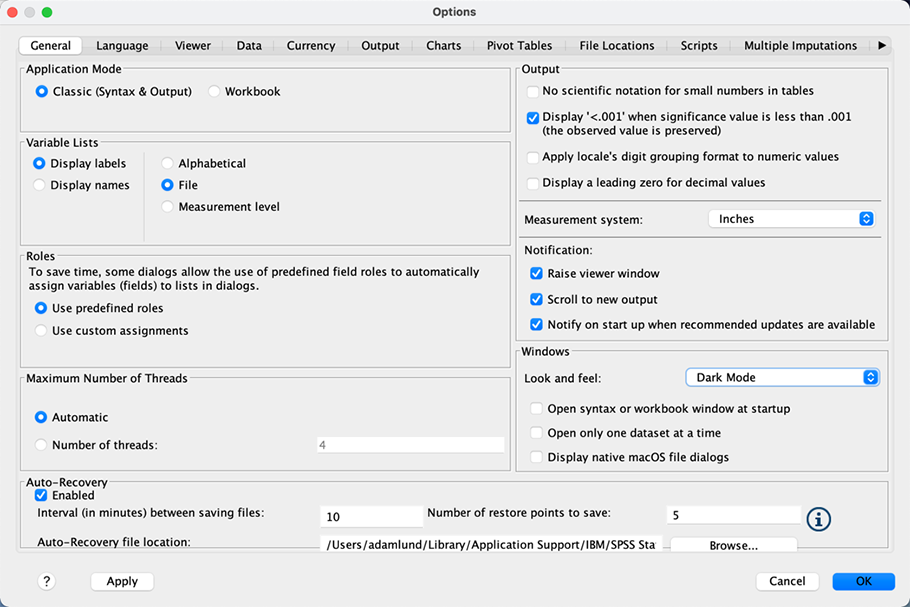Viewport: 910px width, 607px height.
Task: Select Alphabetical variable list ordering
Action: pyautogui.click(x=167, y=163)
